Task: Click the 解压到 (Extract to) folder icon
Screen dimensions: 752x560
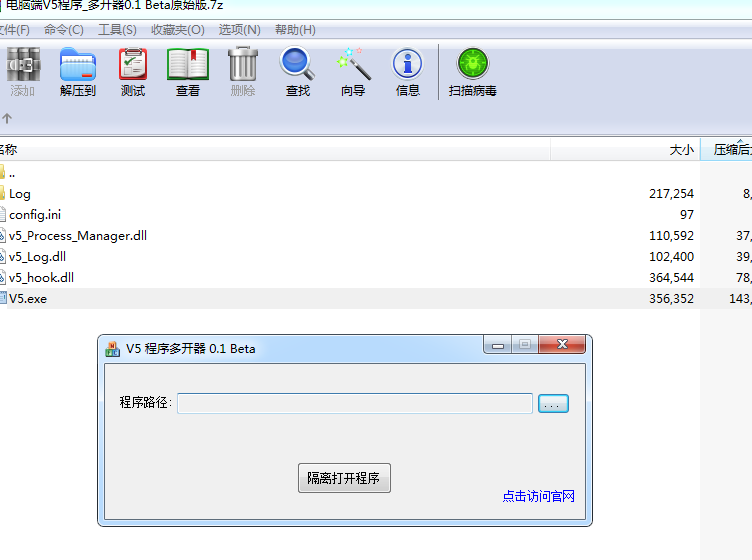Action: [x=78, y=64]
